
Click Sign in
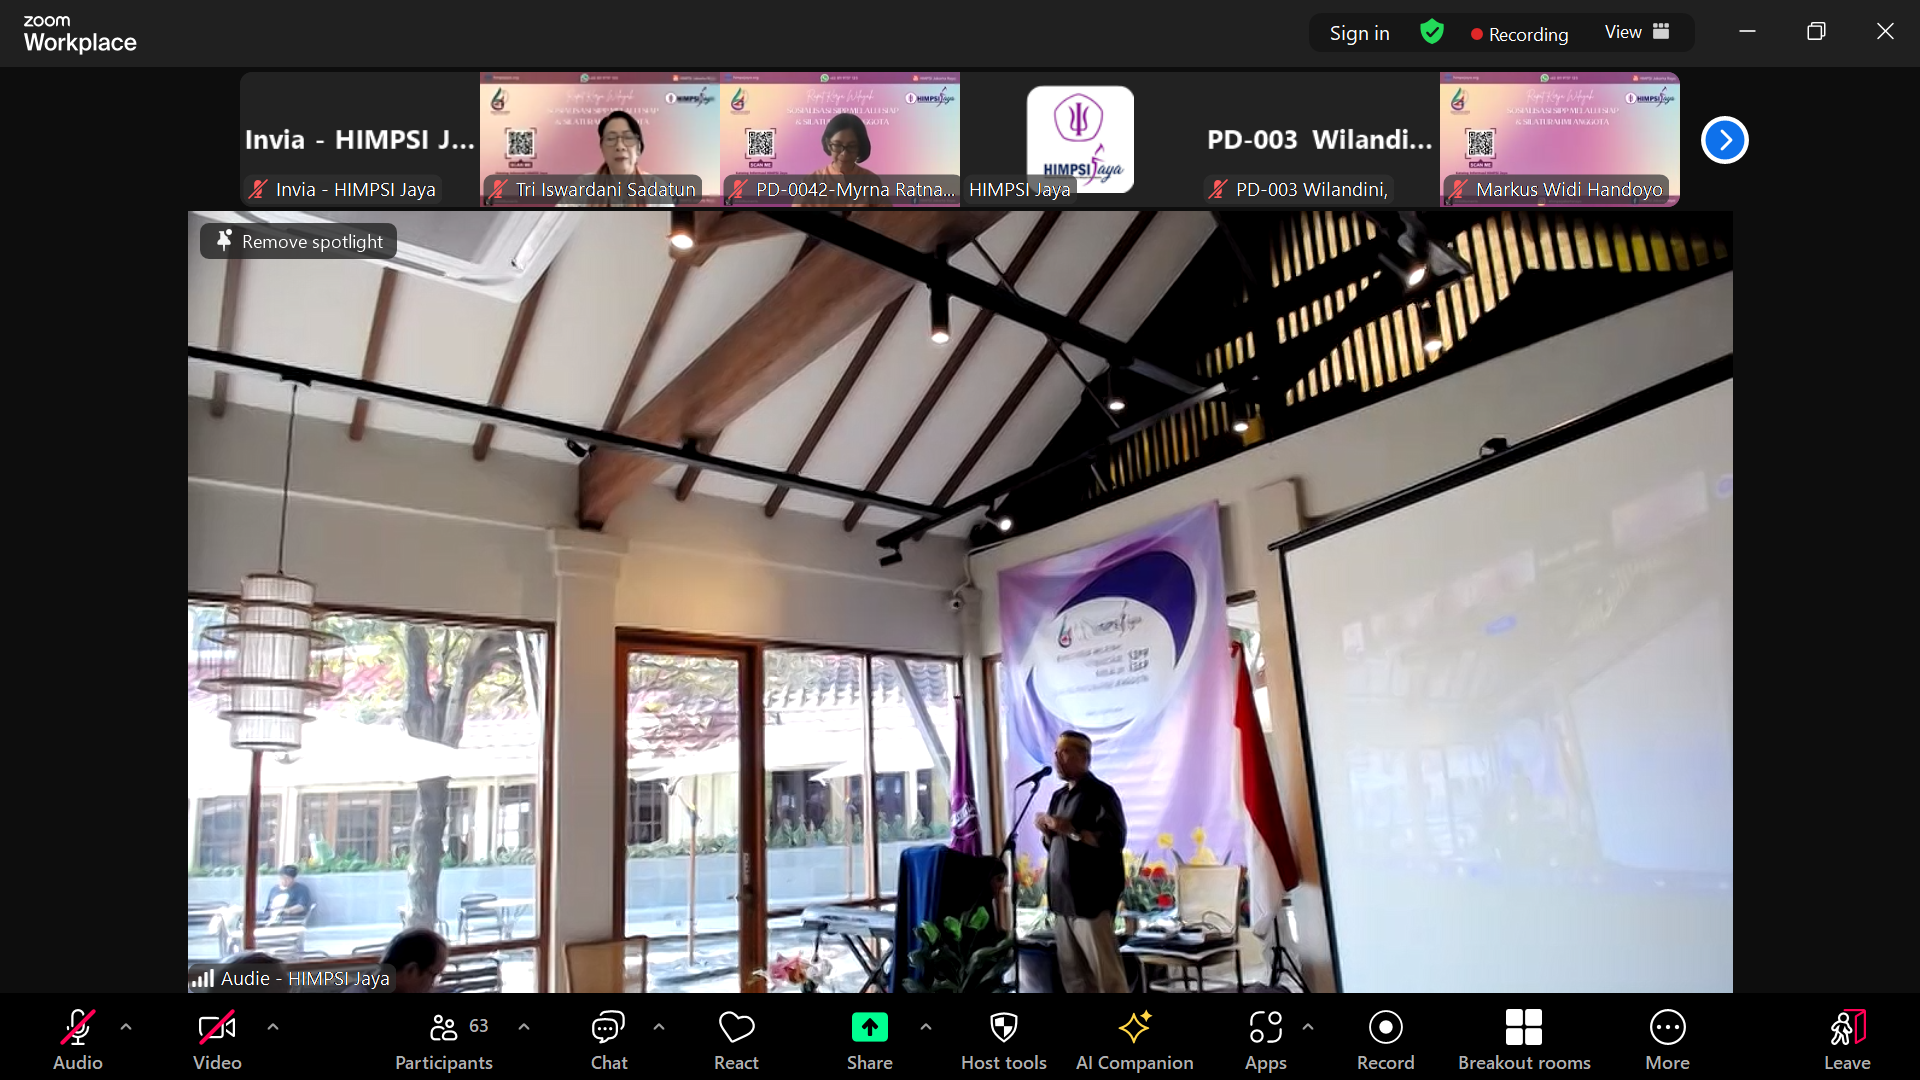(1359, 33)
